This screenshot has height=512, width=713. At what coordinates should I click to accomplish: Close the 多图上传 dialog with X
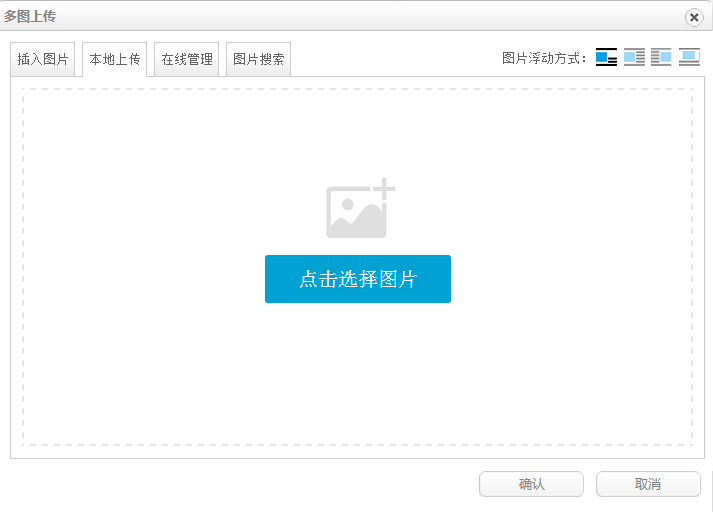click(694, 18)
